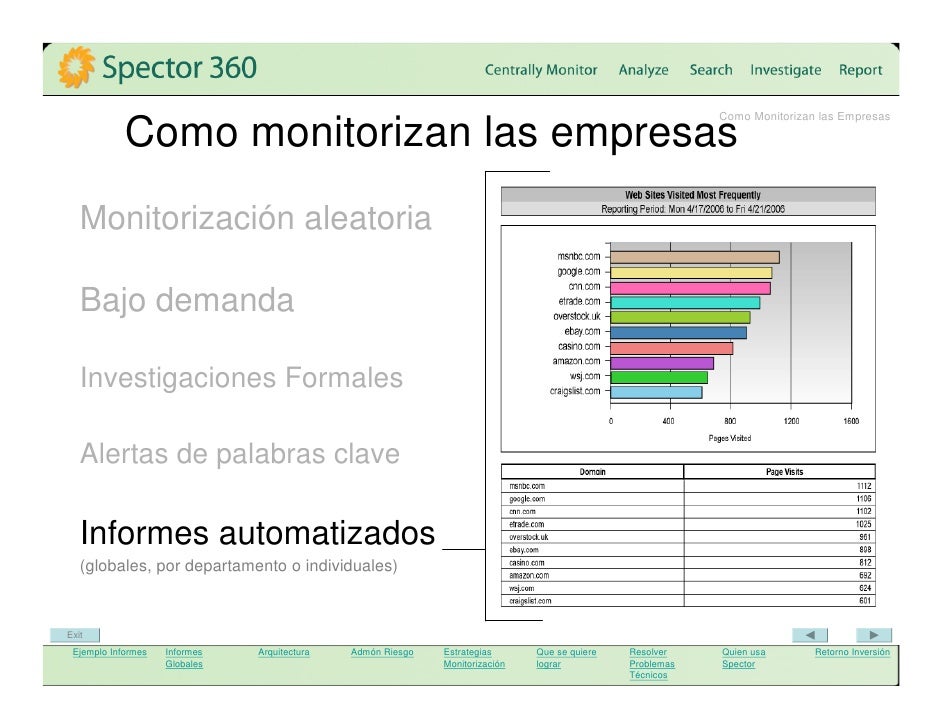The height and width of the screenshot is (728, 942).
Task: Click the cyan etrade.com bar
Action: point(685,303)
